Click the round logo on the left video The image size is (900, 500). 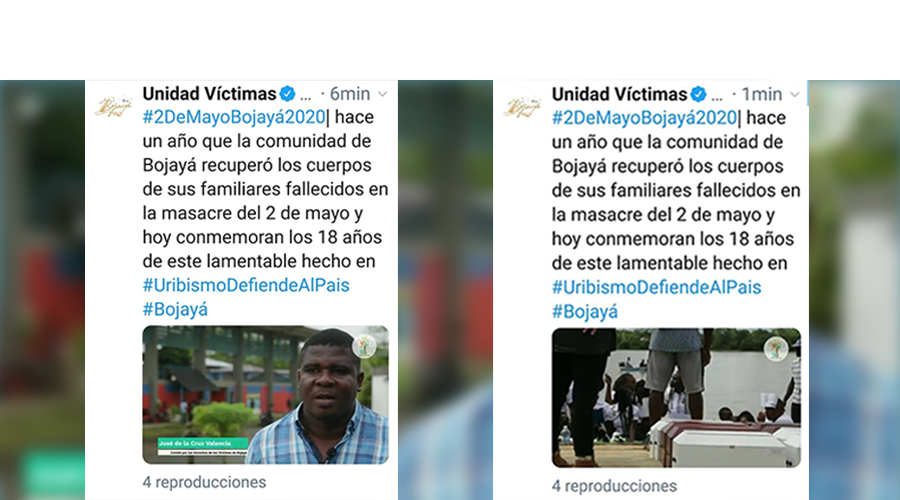364,346
